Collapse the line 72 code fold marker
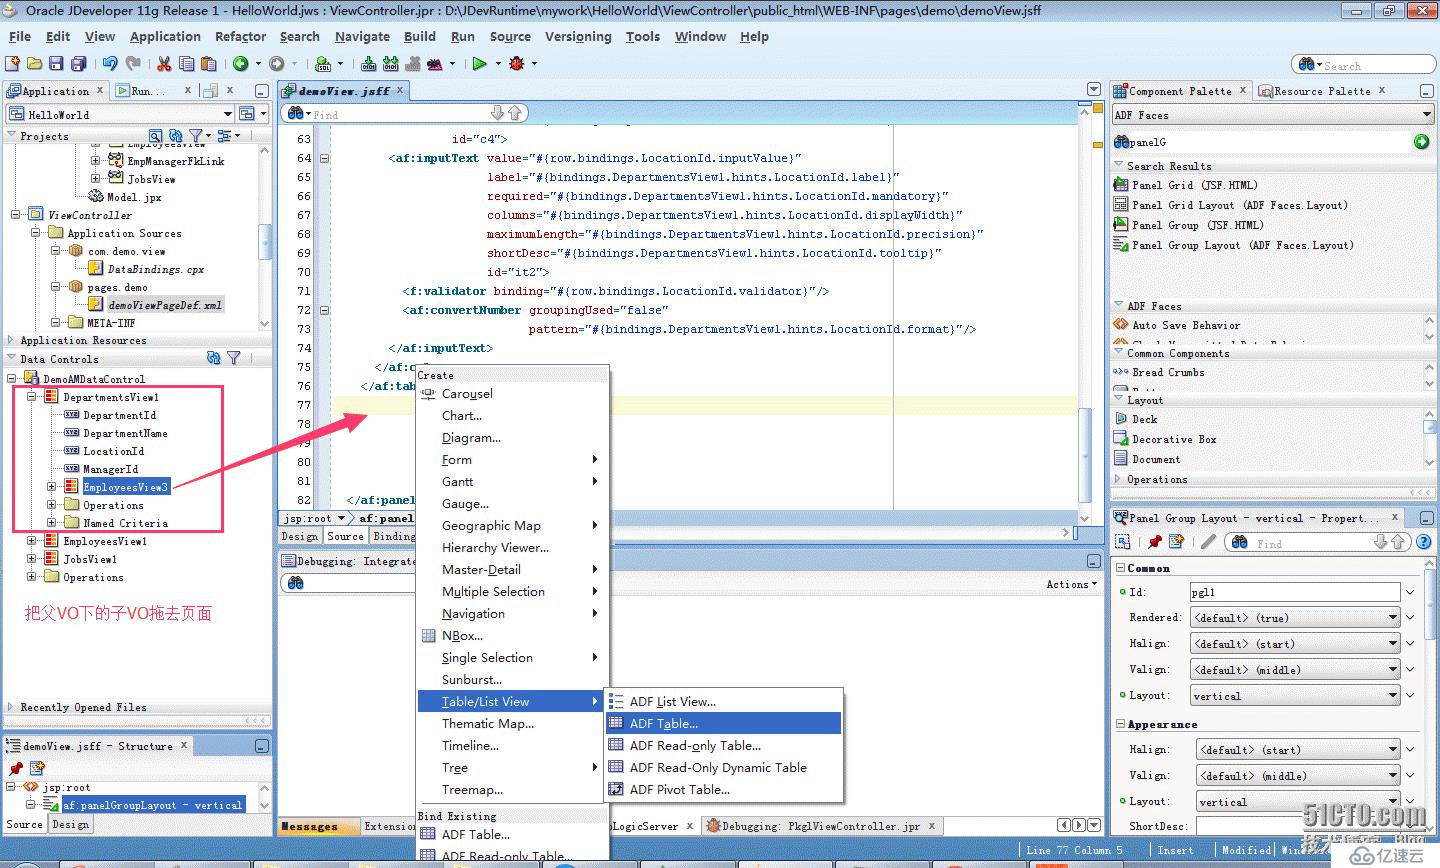The height and width of the screenshot is (868, 1440). click(x=324, y=310)
